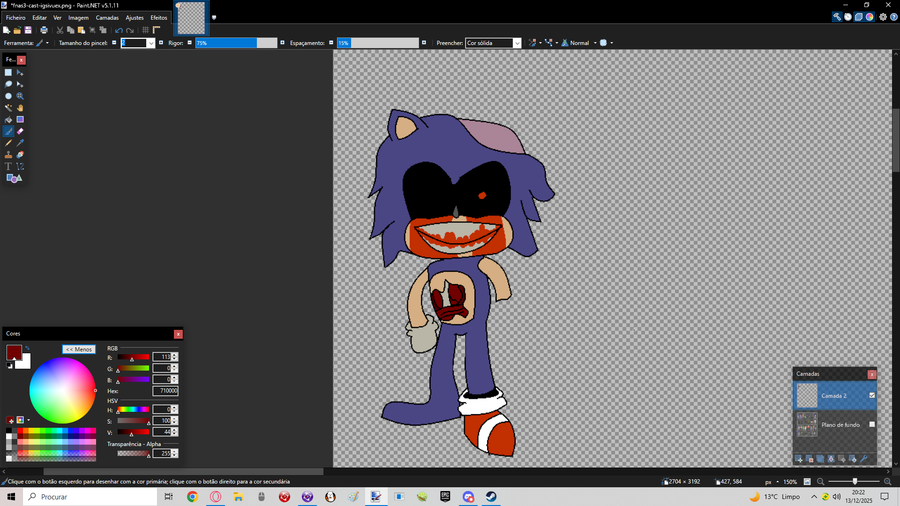Toggle visibility of Camada 2 layer

click(x=872, y=395)
